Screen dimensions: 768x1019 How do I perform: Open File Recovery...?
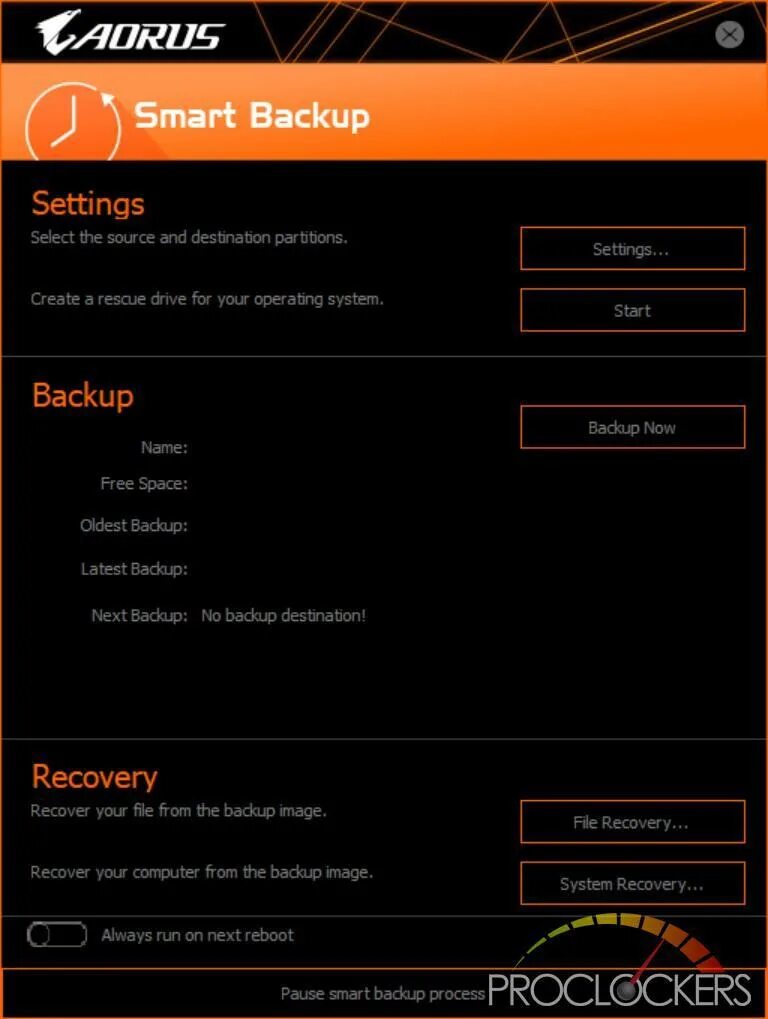(632, 821)
